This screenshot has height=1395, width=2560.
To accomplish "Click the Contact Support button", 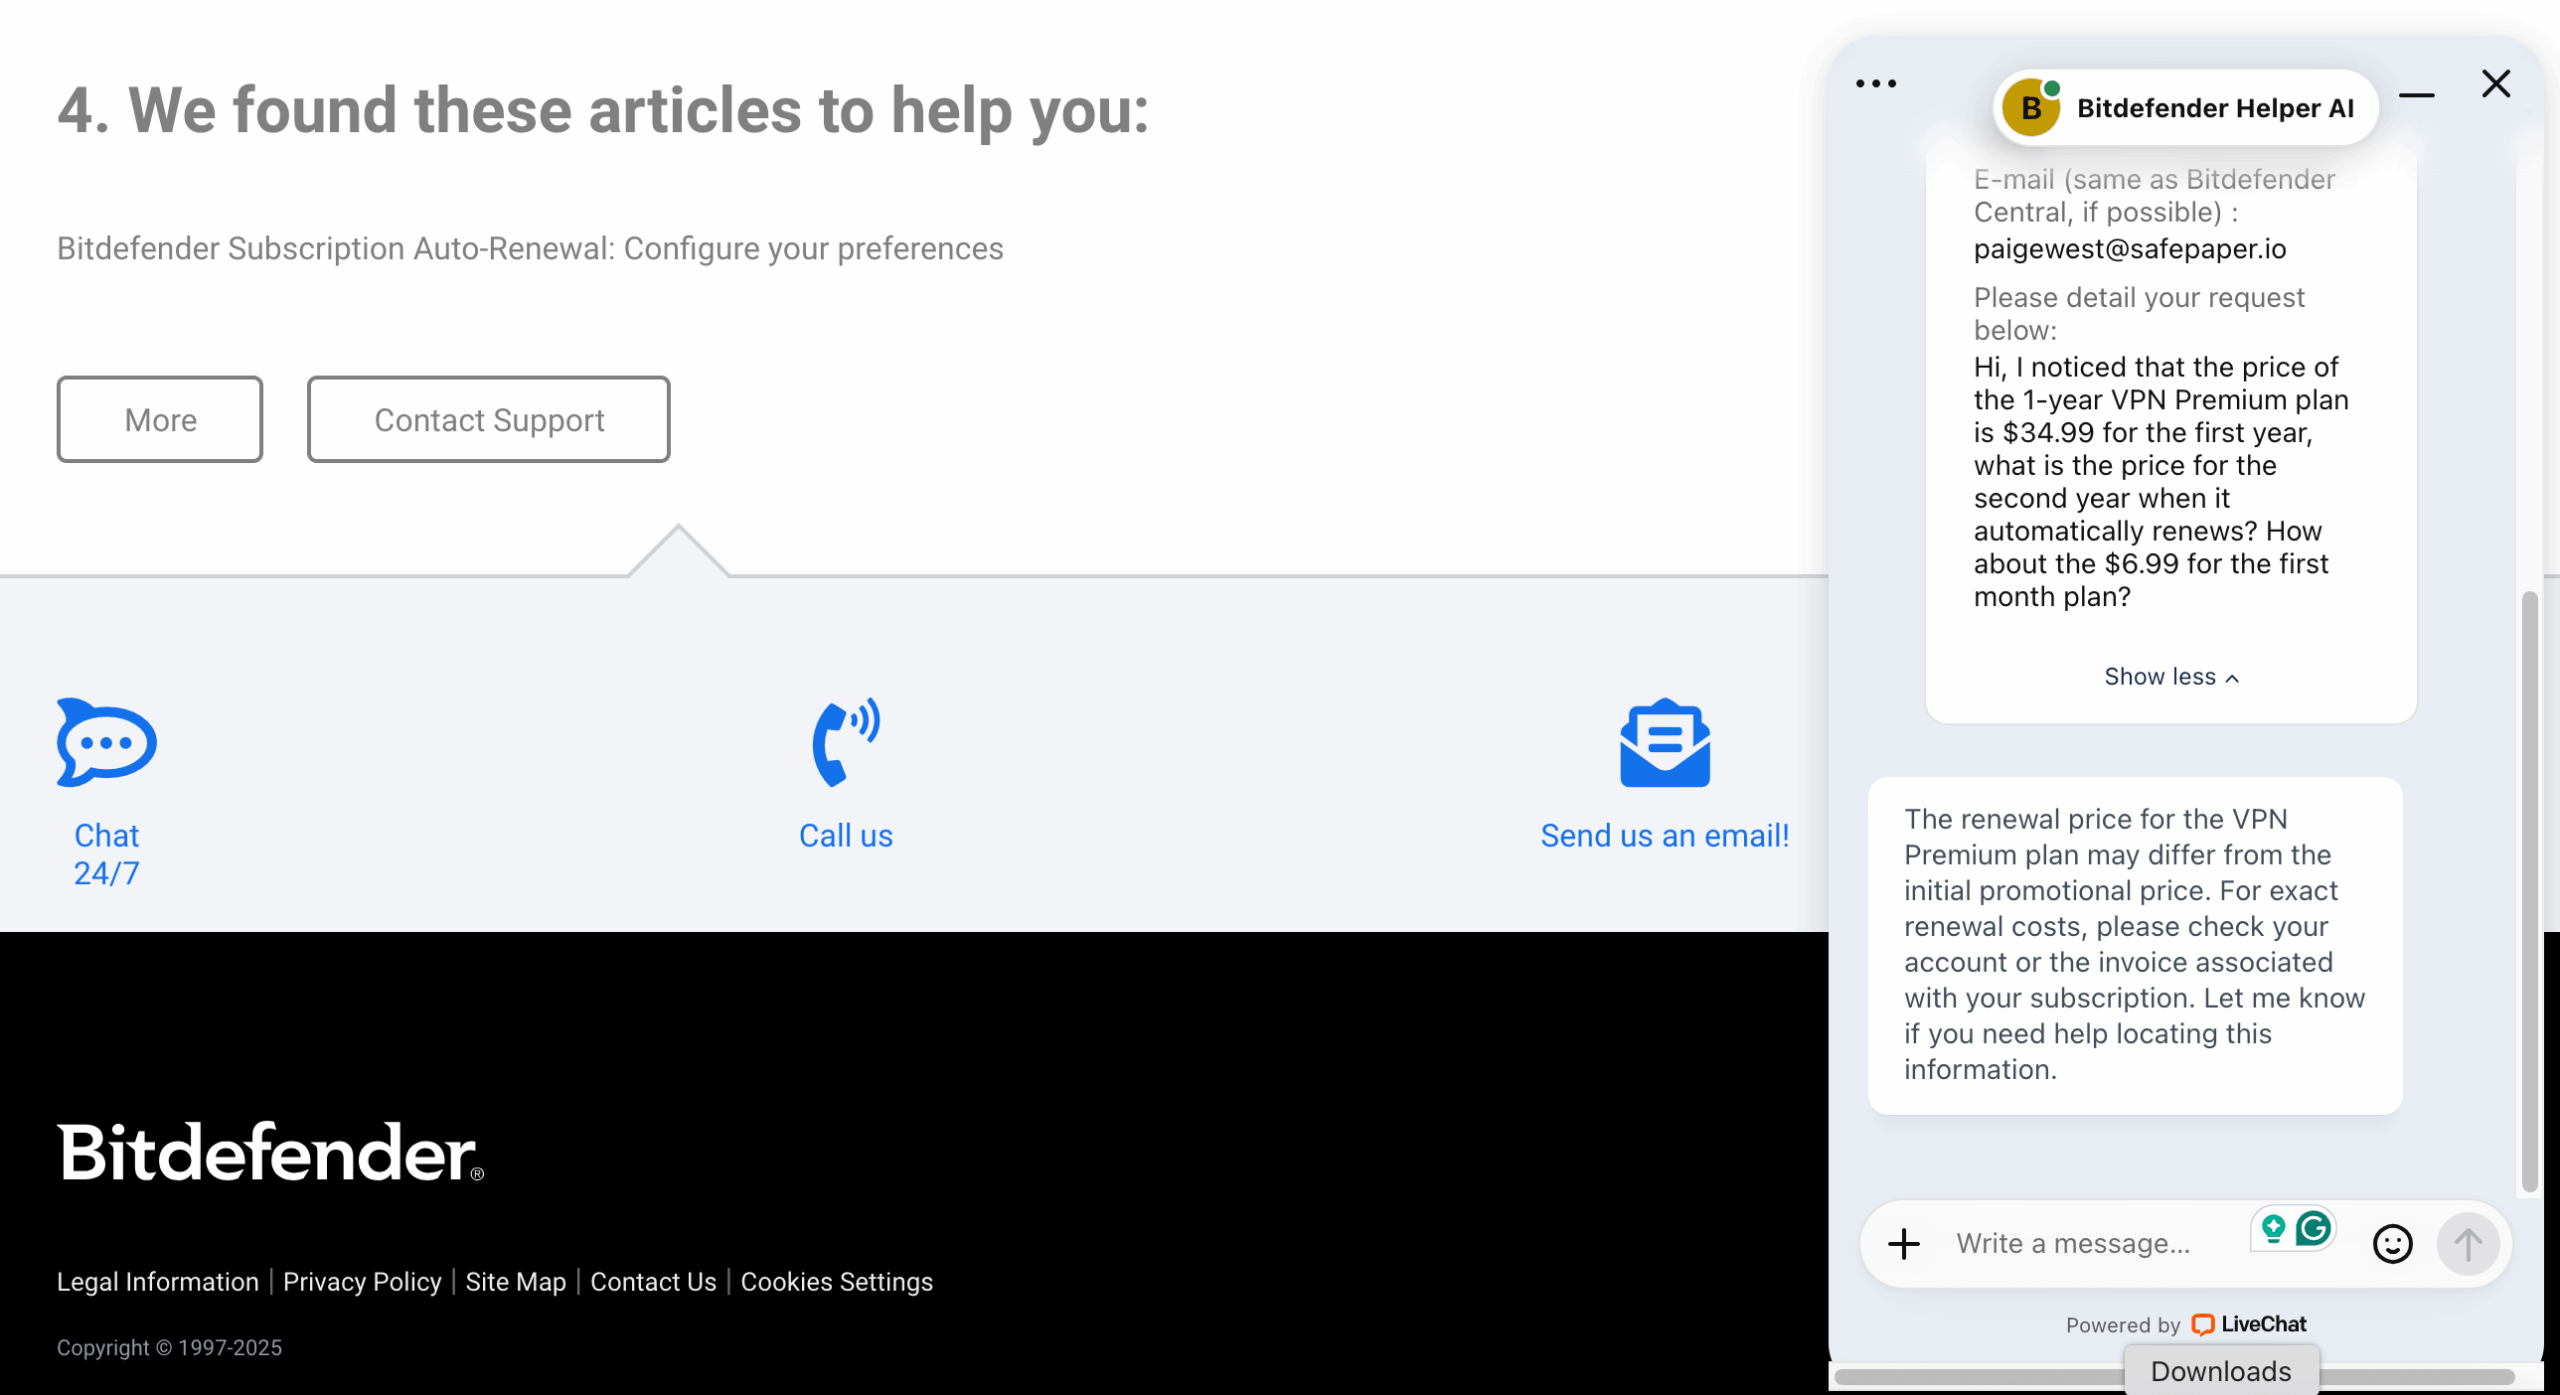I will tap(489, 420).
